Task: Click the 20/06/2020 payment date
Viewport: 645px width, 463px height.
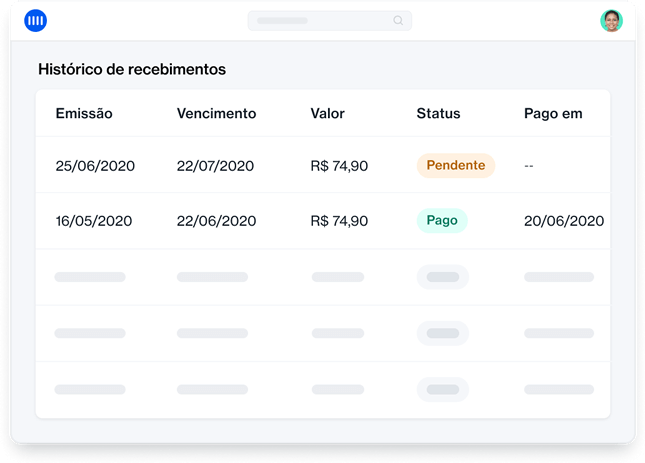Action: (x=564, y=221)
